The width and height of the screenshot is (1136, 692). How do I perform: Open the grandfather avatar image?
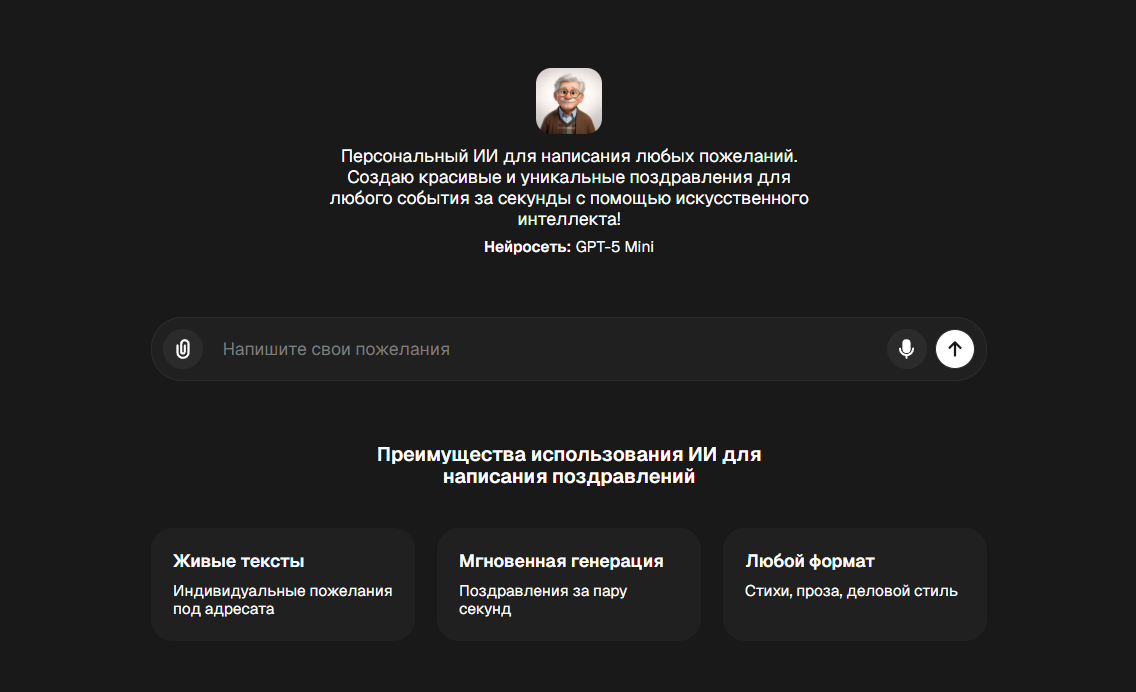tap(569, 101)
